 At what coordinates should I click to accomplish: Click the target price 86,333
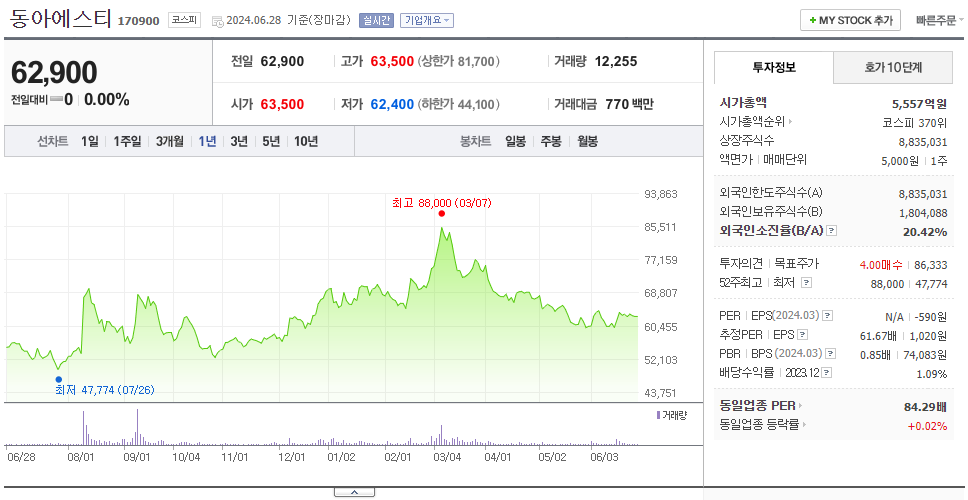click(930, 265)
